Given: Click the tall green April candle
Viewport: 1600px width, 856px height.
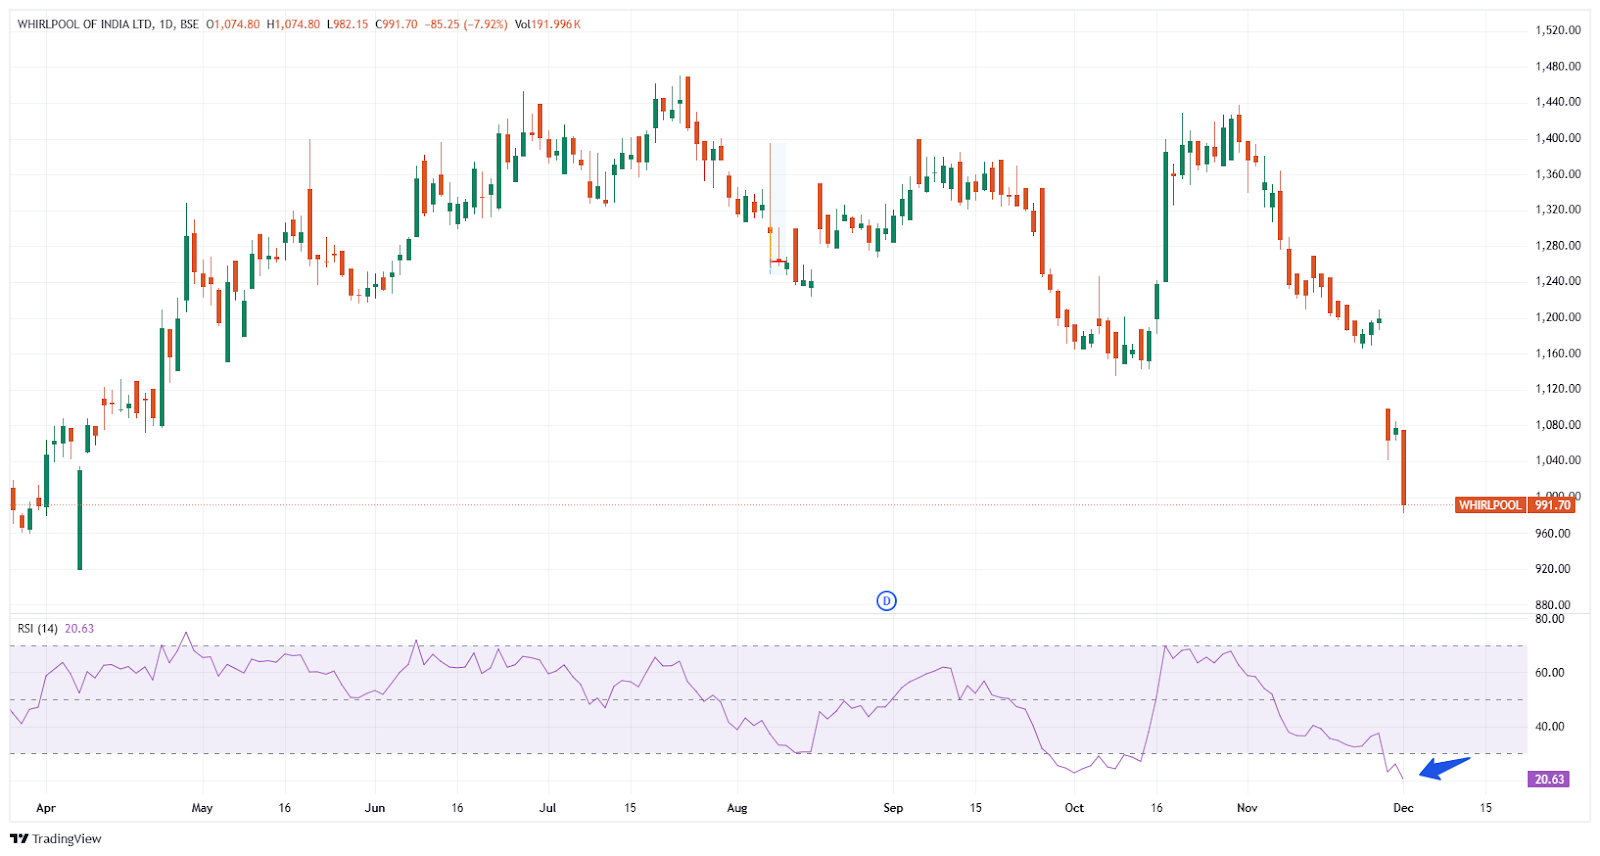Looking at the screenshot, I should [80, 518].
